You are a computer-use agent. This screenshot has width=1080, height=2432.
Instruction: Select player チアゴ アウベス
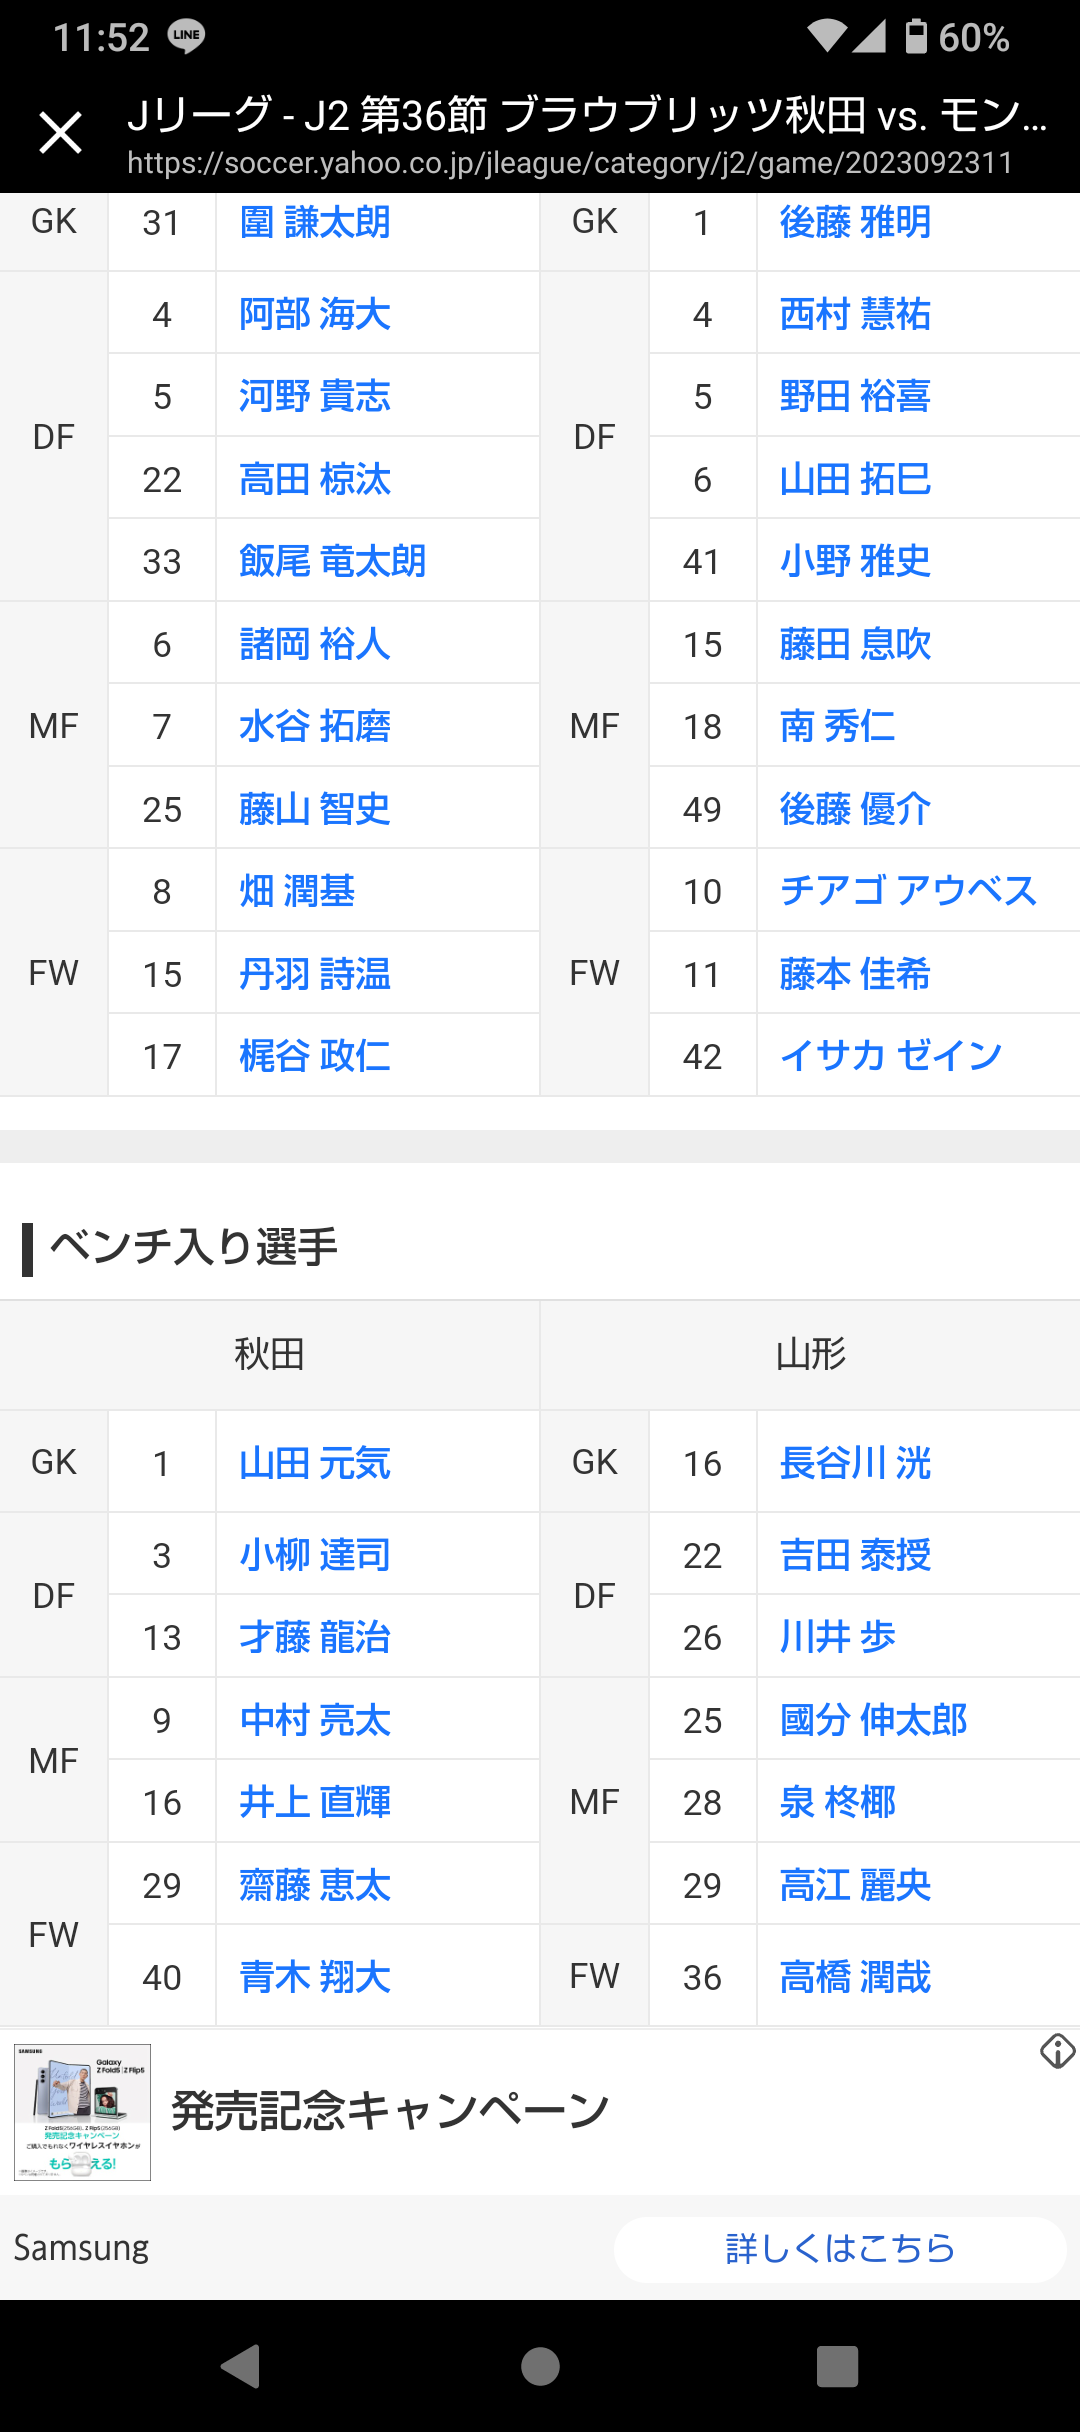pyautogui.click(x=908, y=891)
